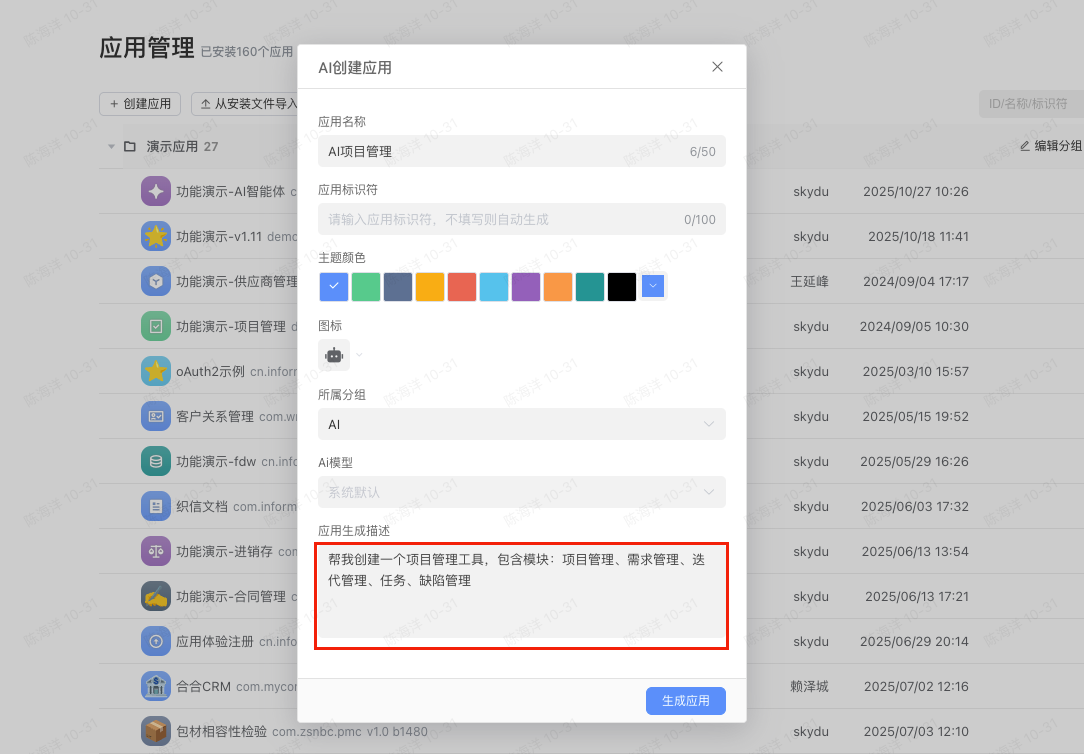Open the 所属分组 dropdown showing AI
The height and width of the screenshot is (754, 1084).
521,424
